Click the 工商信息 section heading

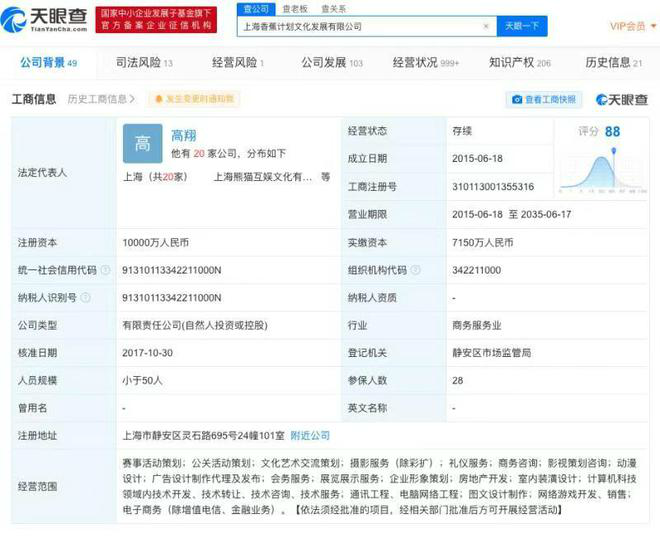tap(34, 99)
